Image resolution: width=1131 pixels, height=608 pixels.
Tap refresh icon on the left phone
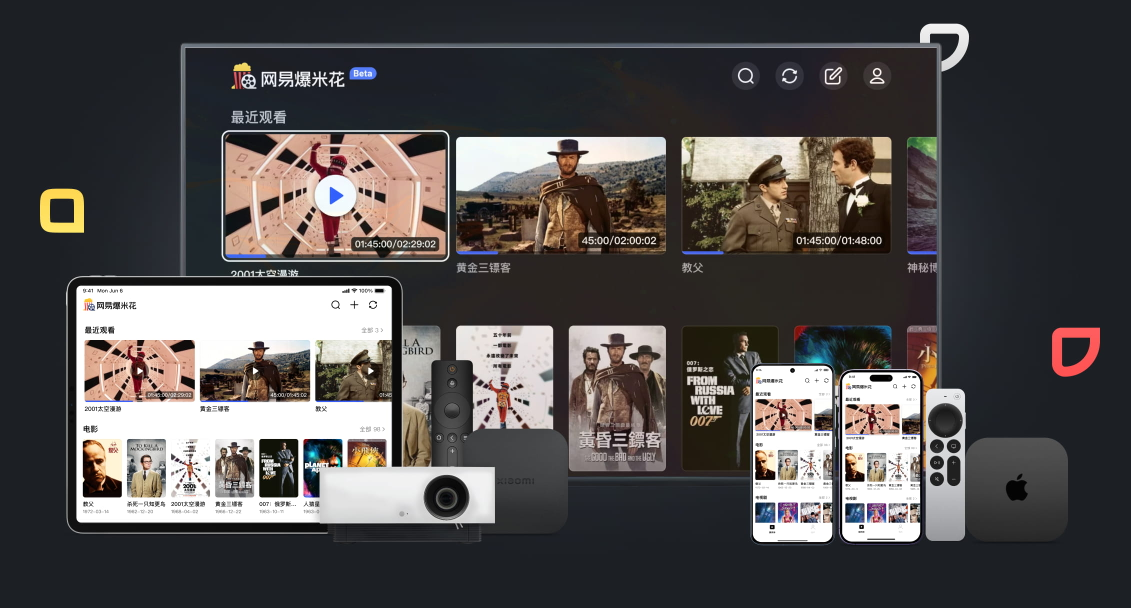point(827,381)
